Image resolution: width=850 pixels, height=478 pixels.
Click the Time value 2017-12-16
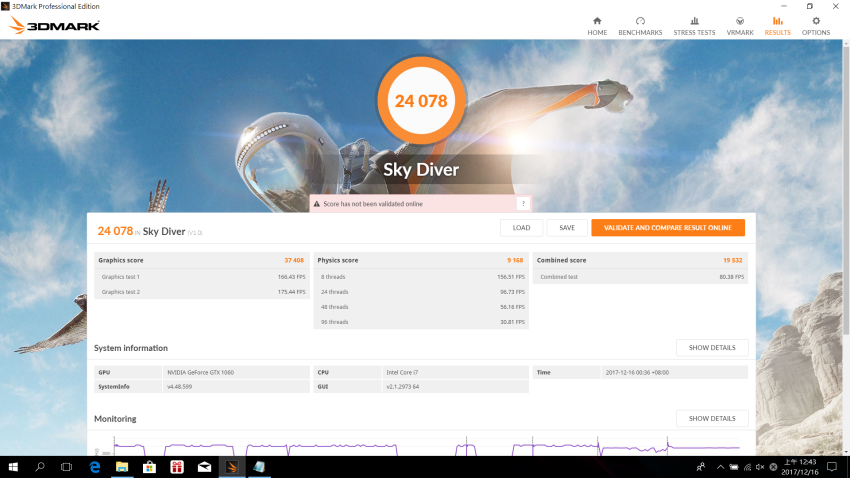coord(637,372)
